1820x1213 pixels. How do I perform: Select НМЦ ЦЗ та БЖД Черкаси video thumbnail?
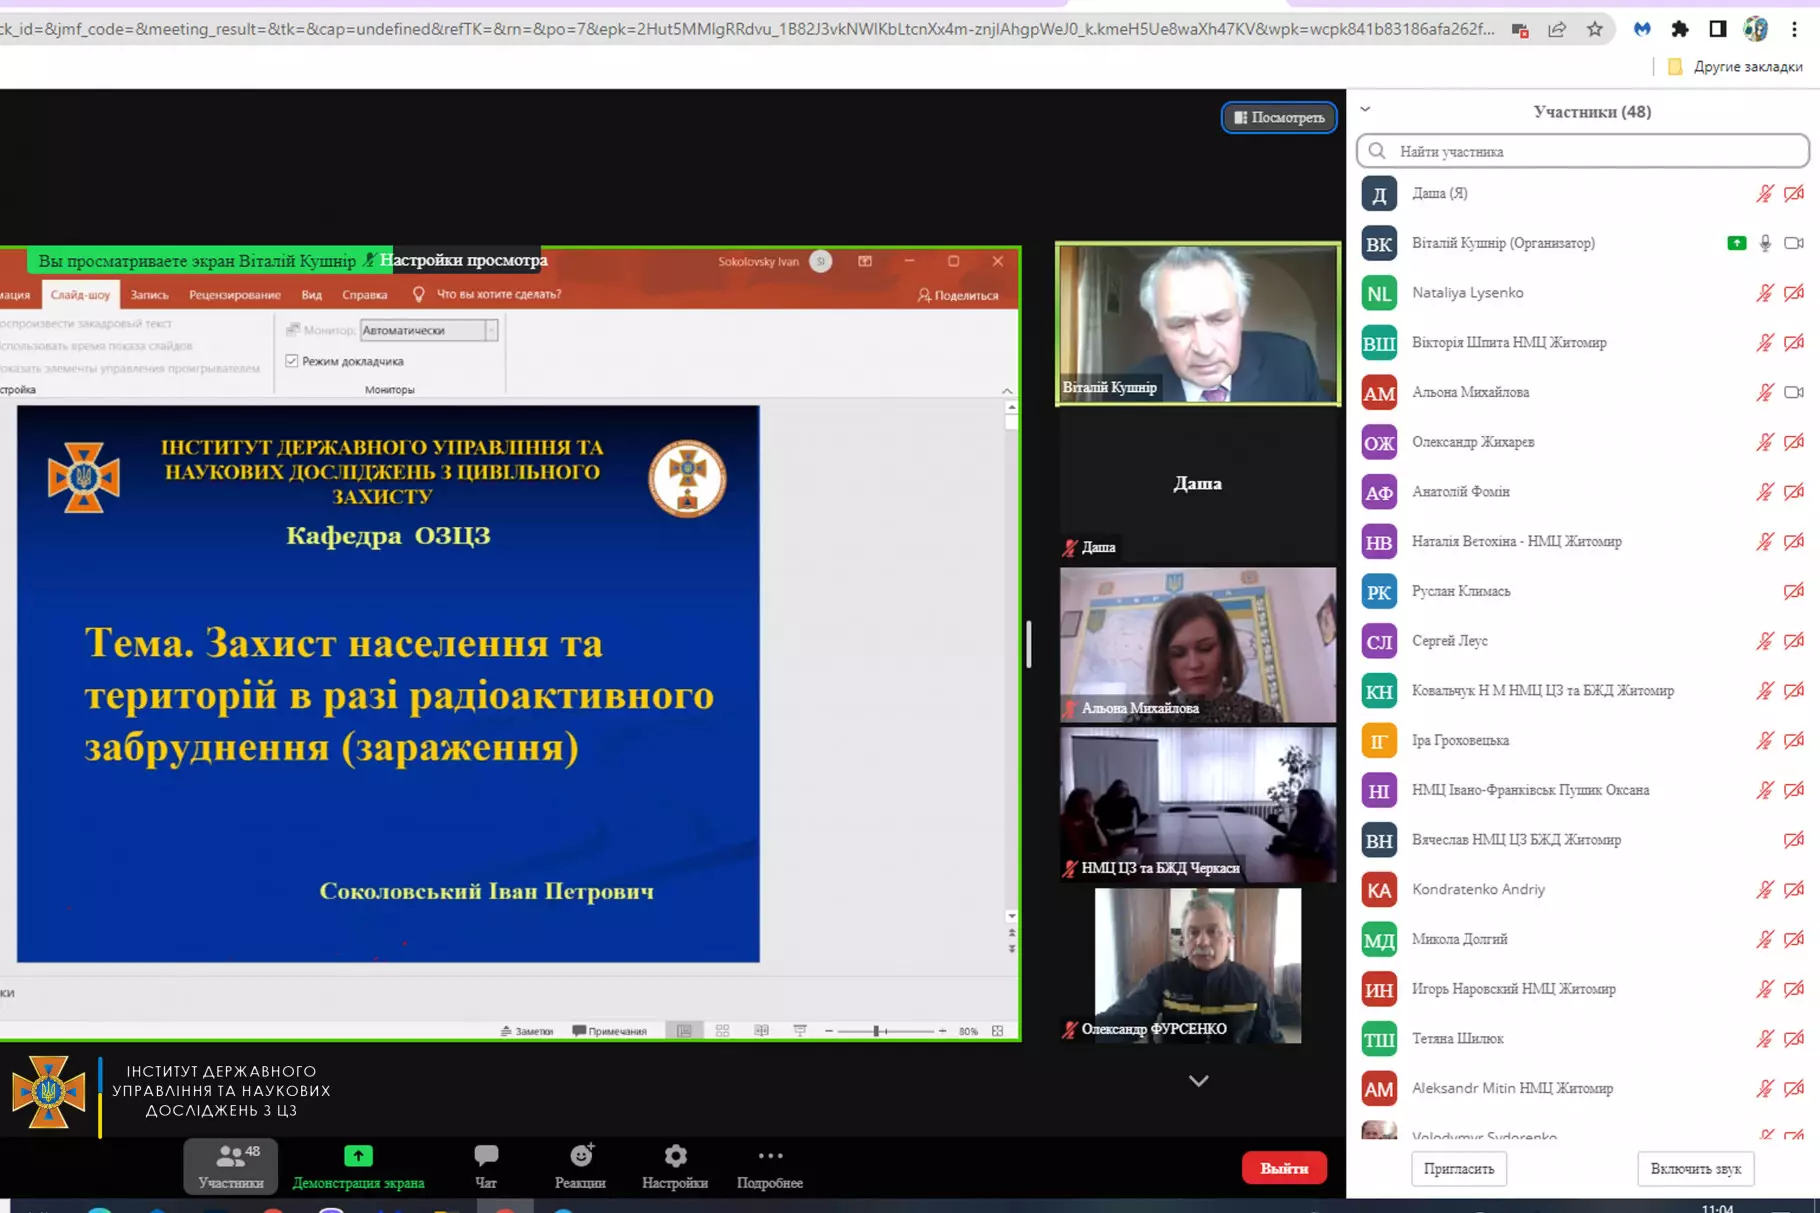tap(1198, 805)
